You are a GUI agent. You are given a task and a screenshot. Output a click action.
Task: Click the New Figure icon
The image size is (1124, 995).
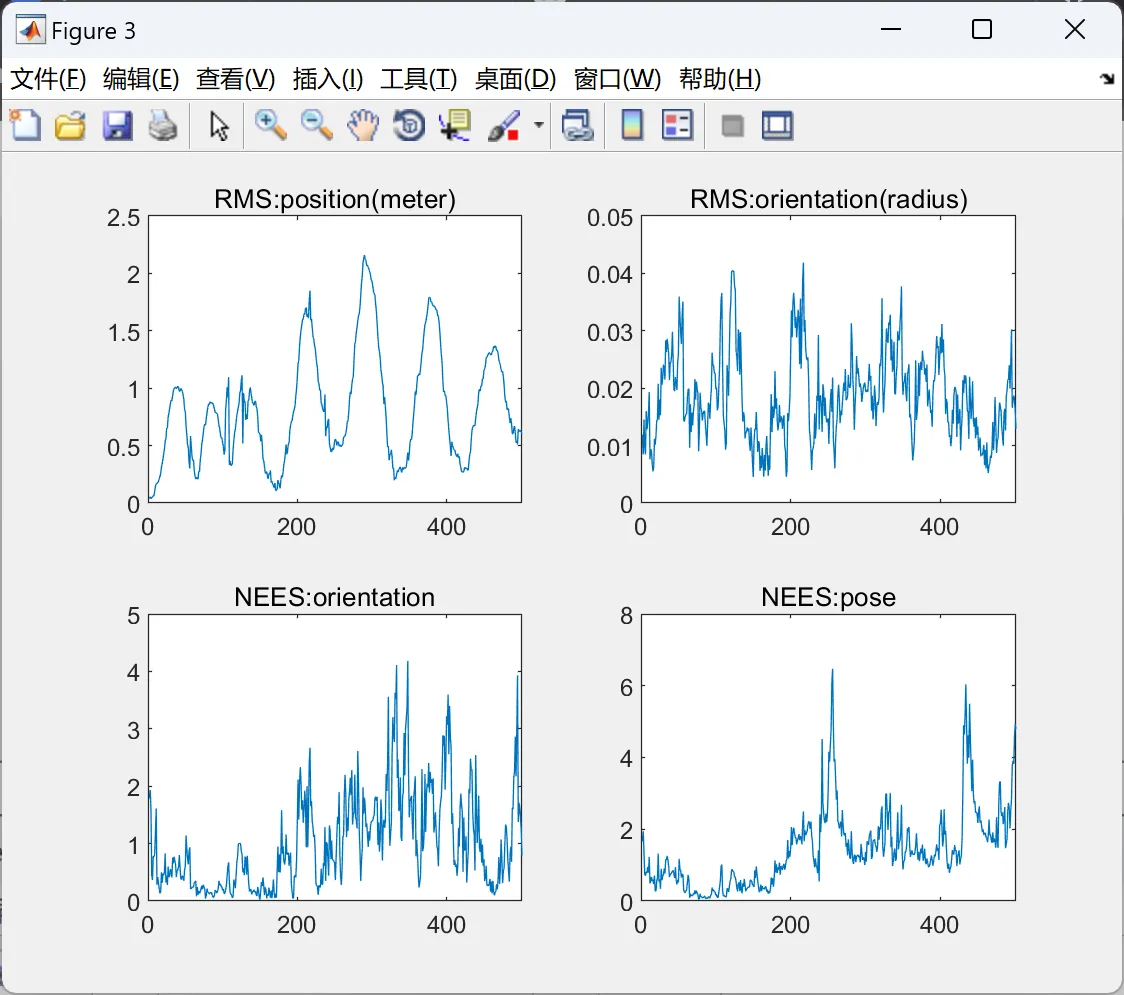(26, 125)
